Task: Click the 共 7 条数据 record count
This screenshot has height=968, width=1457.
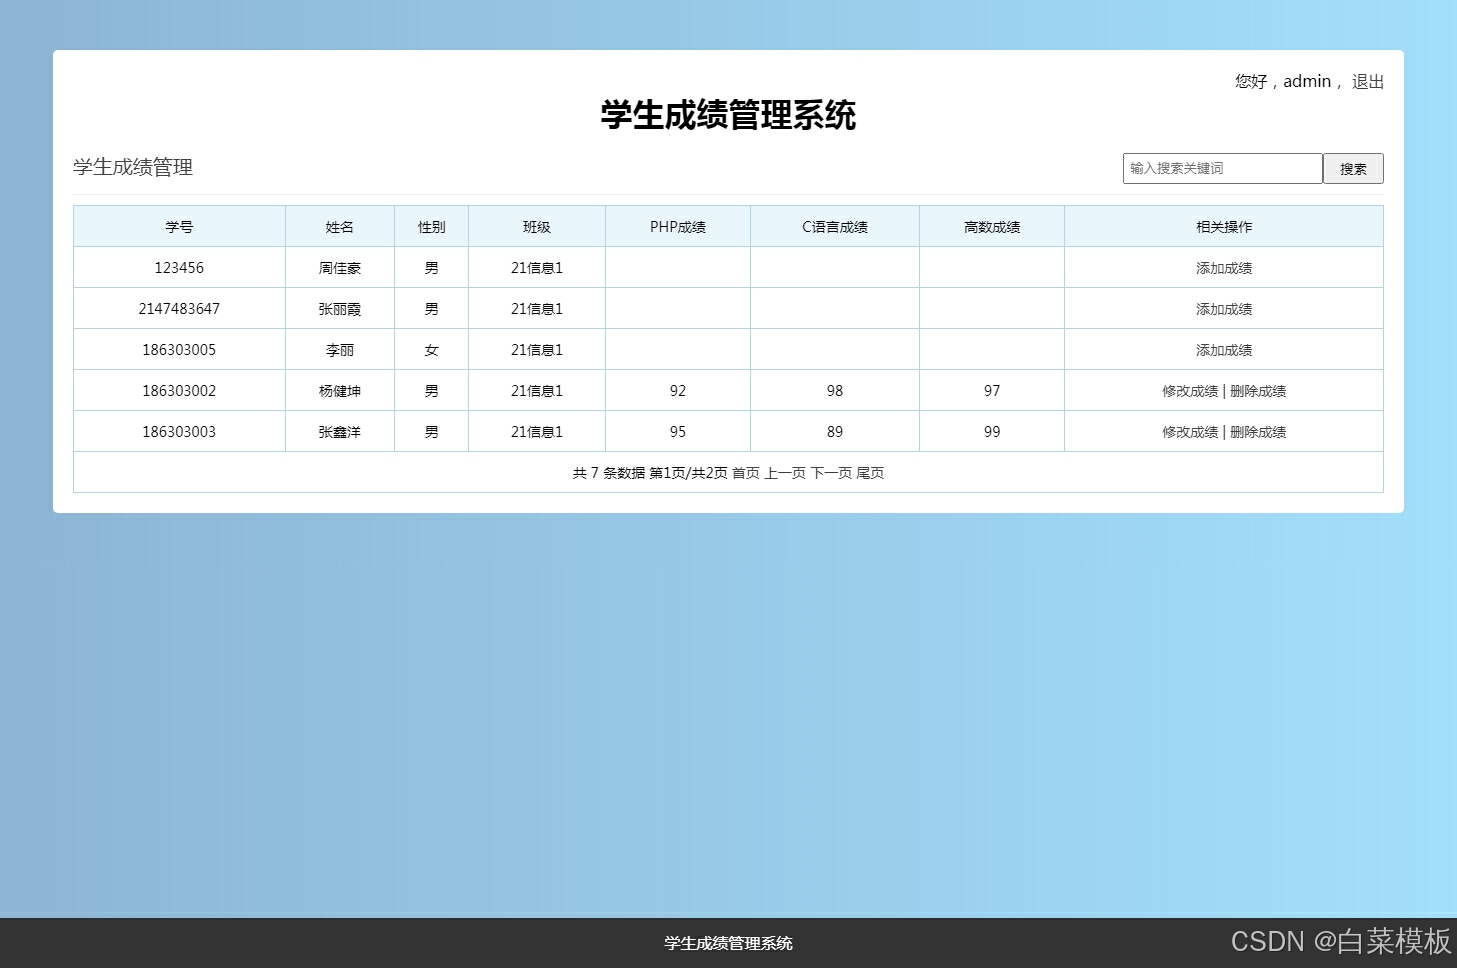Action: click(609, 473)
